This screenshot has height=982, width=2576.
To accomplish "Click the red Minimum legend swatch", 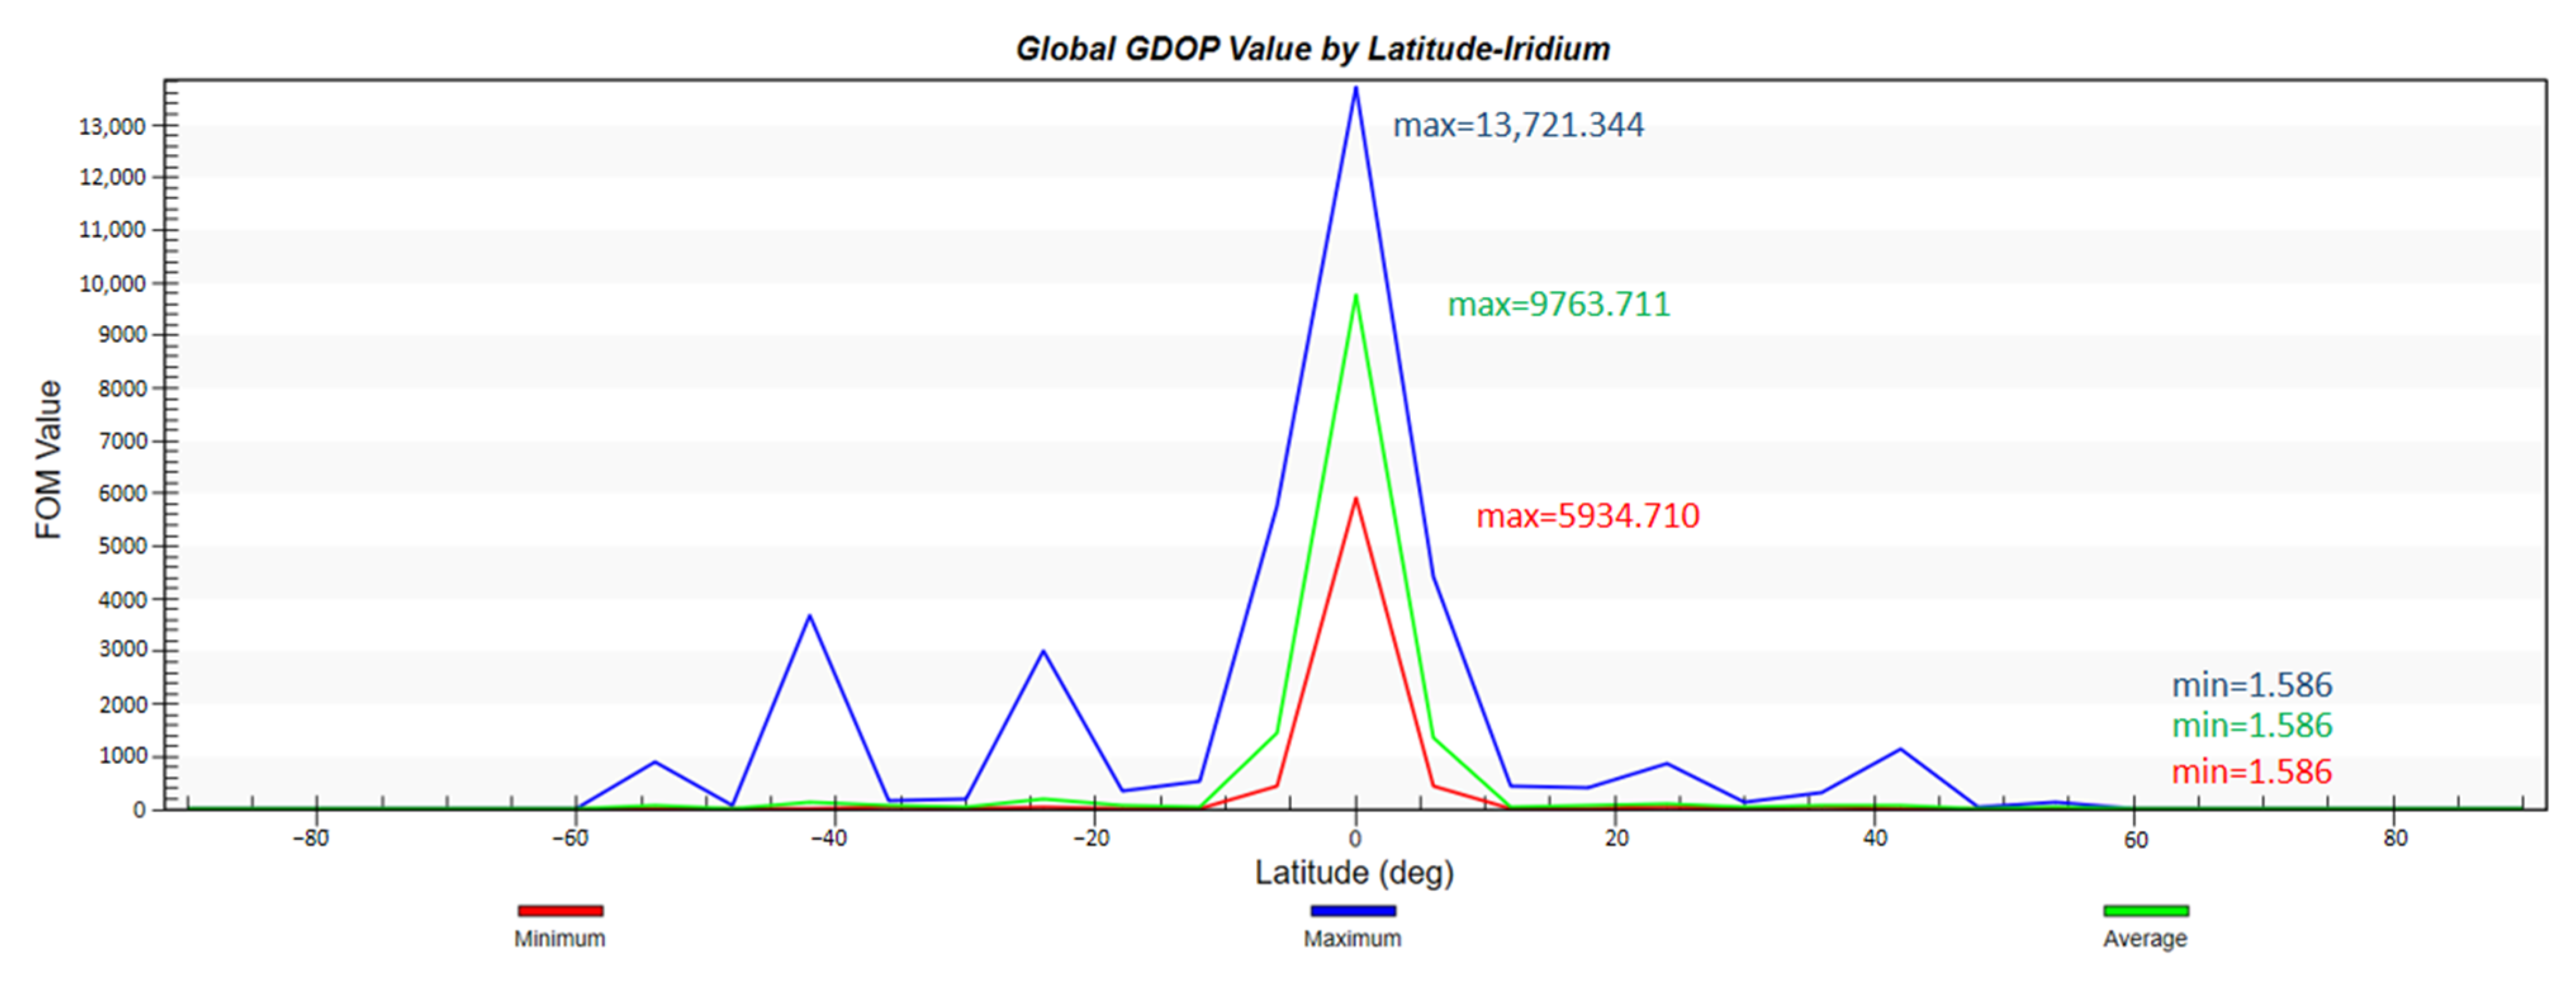I will point(560,910).
